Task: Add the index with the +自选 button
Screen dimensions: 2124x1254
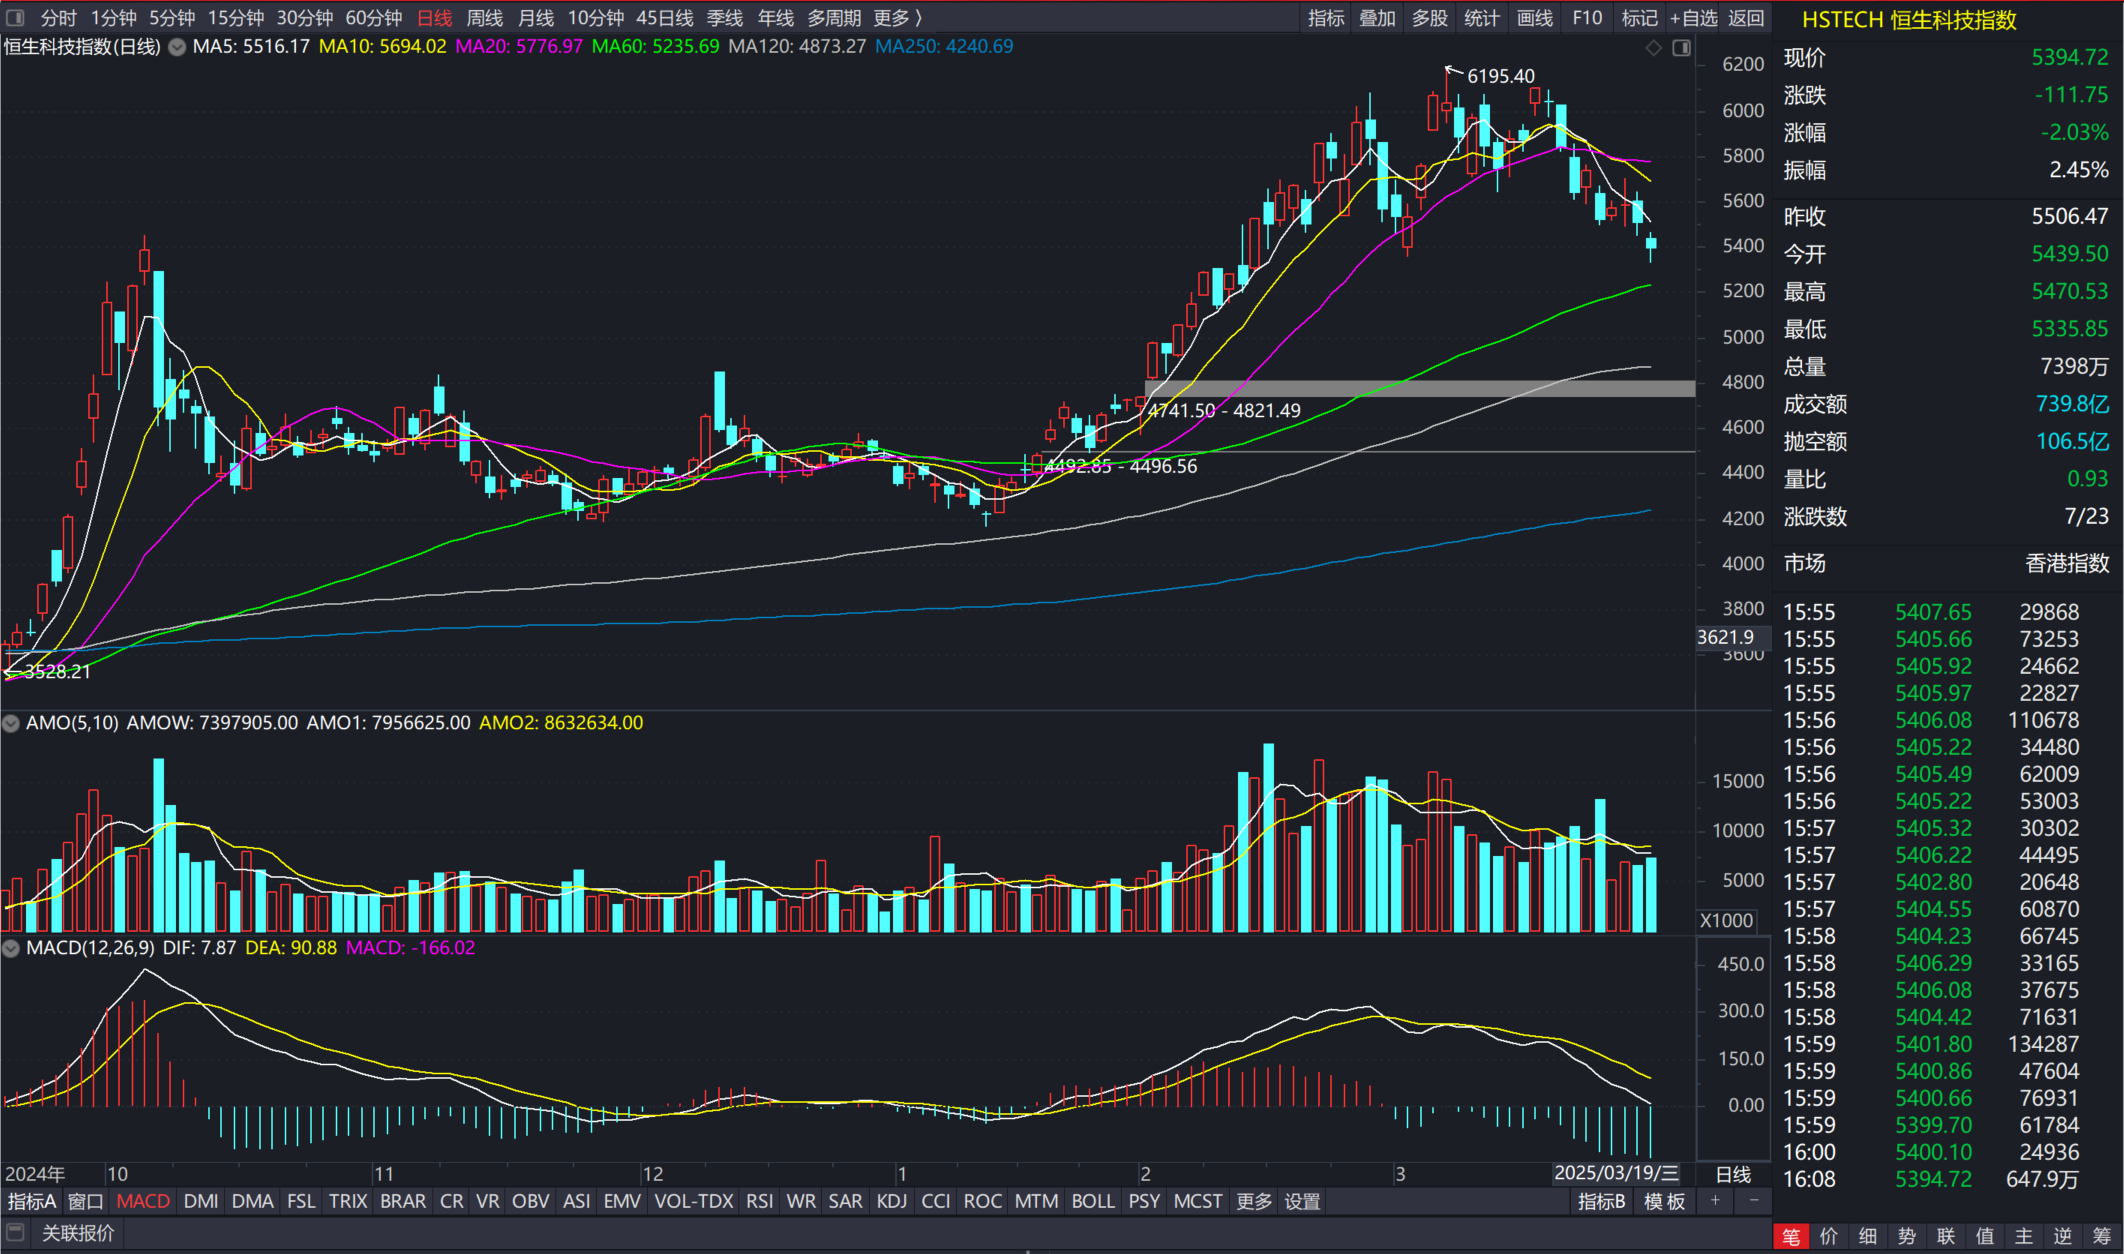Action: [1693, 18]
